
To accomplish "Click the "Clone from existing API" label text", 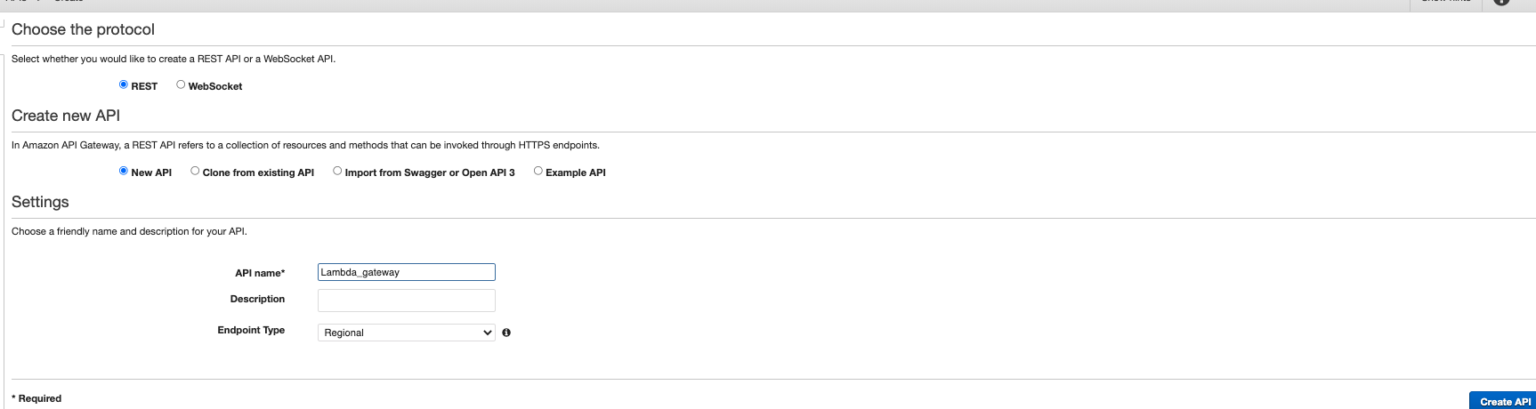I will [258, 172].
